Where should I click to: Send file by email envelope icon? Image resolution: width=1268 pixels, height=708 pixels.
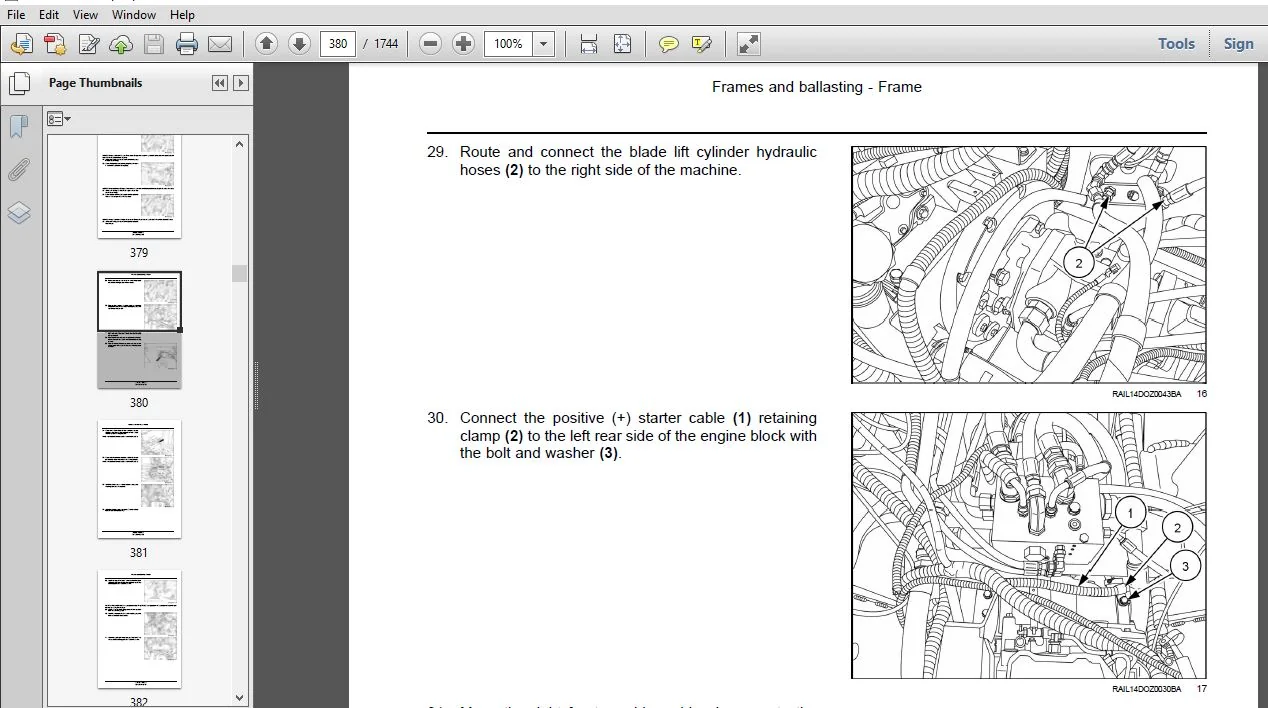[x=220, y=44]
